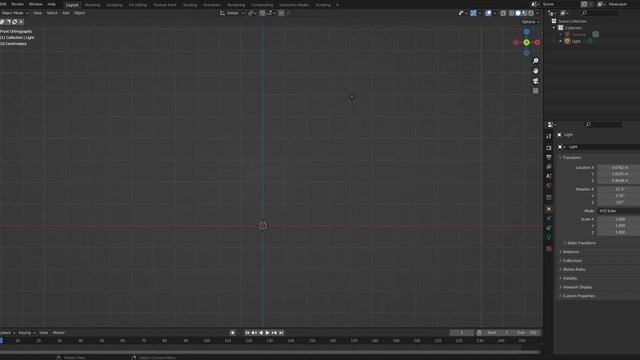Toggle the show overlays button
The image size is (640, 360).
(x=488, y=13)
